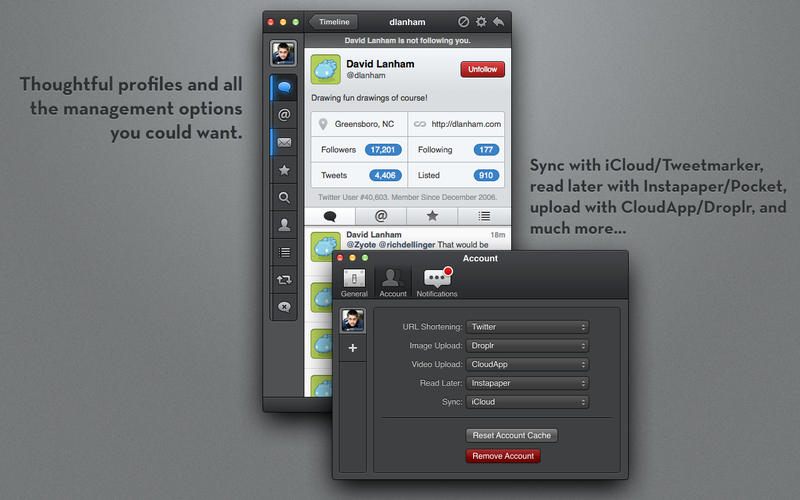Open the General preferences tab

(x=354, y=283)
